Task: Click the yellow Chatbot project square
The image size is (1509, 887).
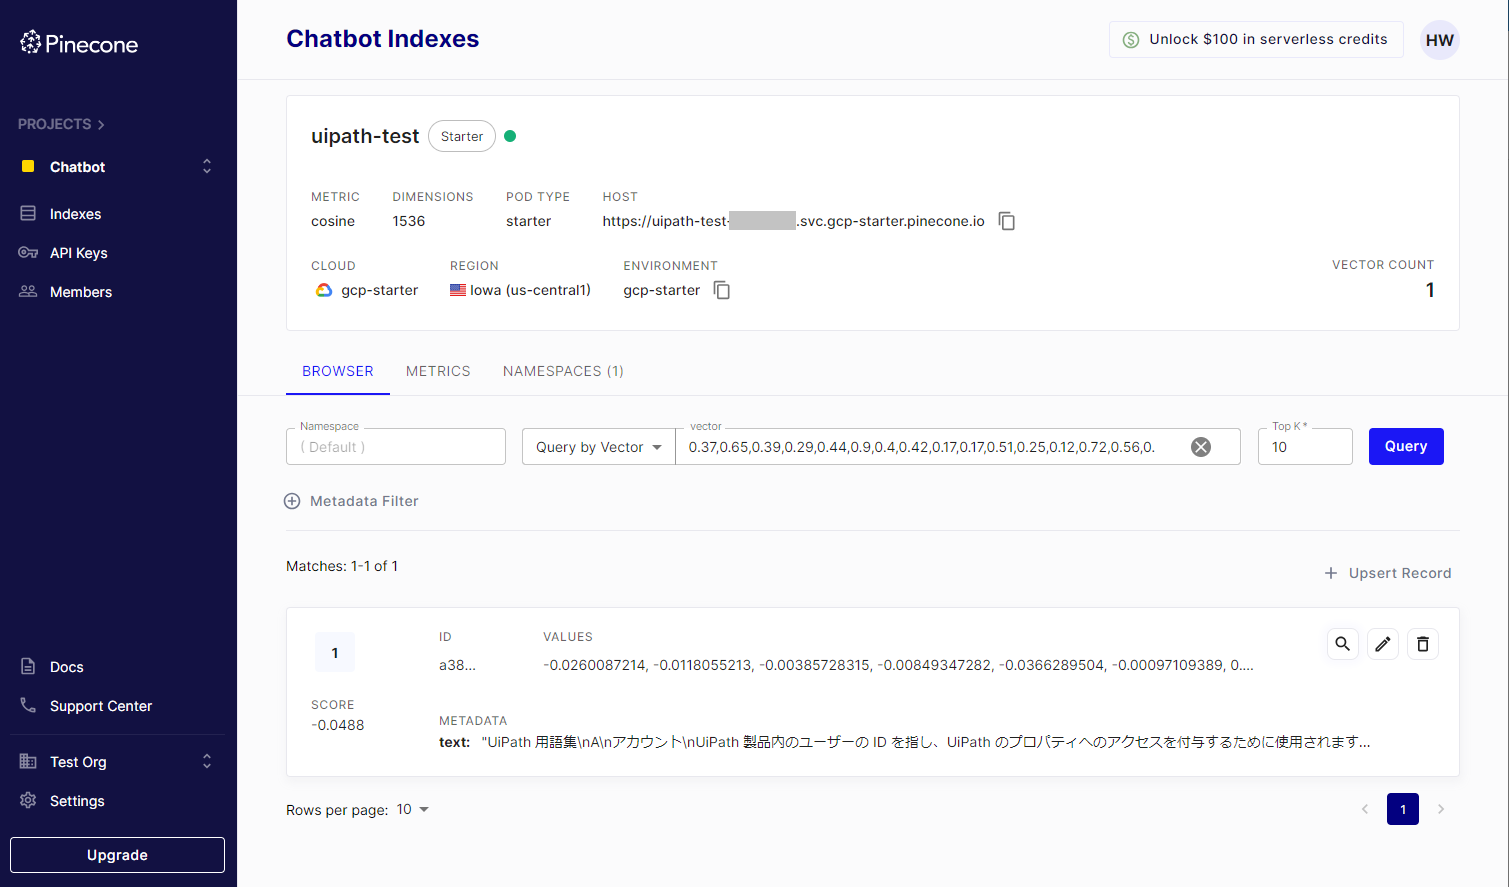Action: (28, 166)
